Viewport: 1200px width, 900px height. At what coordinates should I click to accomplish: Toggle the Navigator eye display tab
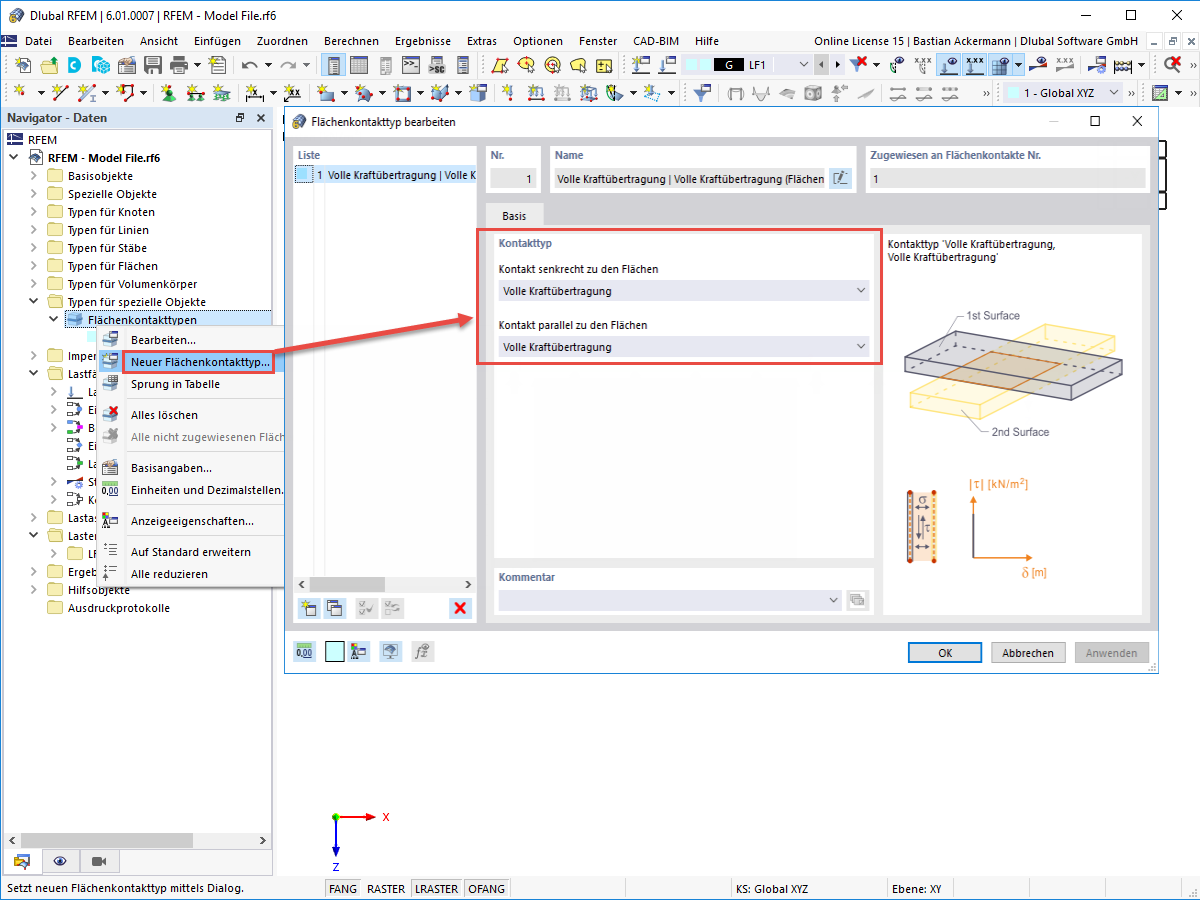pyautogui.click(x=60, y=861)
